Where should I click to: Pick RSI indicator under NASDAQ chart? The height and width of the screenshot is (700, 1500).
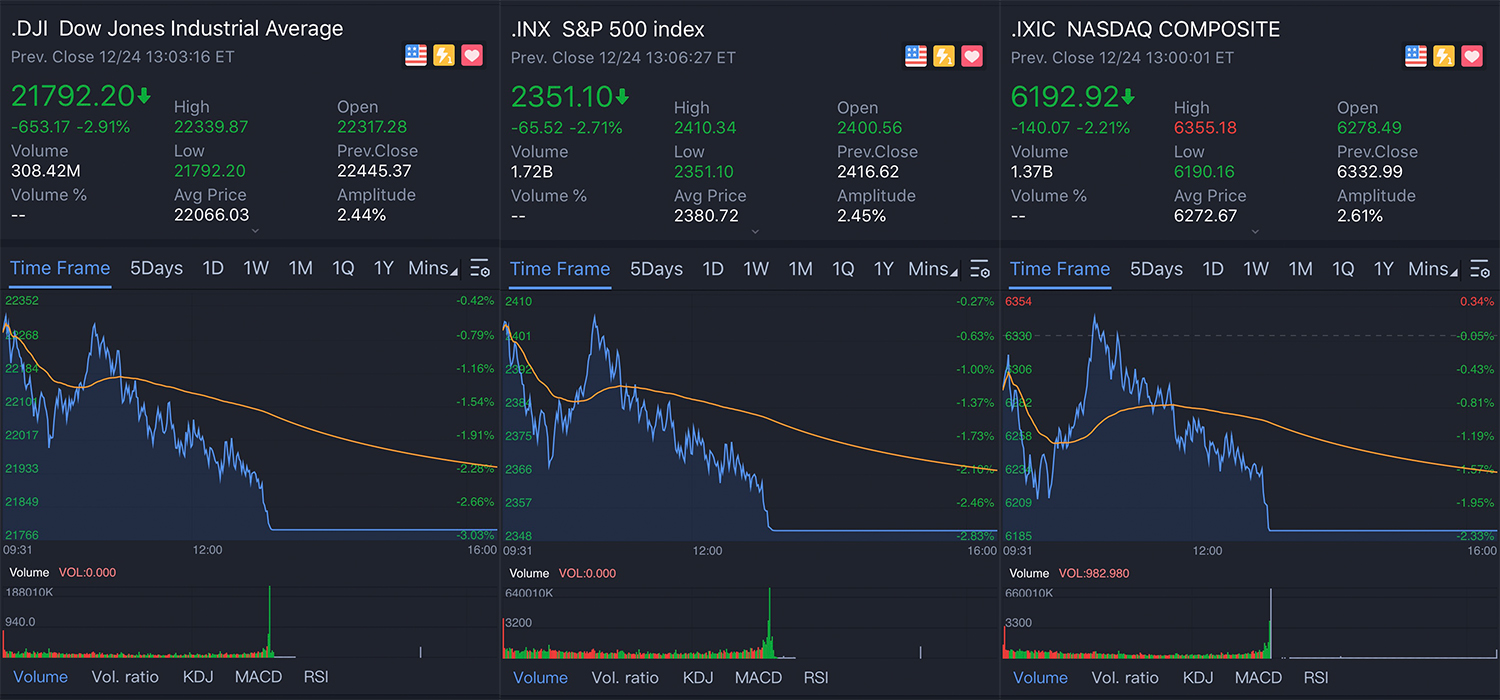tap(1316, 677)
